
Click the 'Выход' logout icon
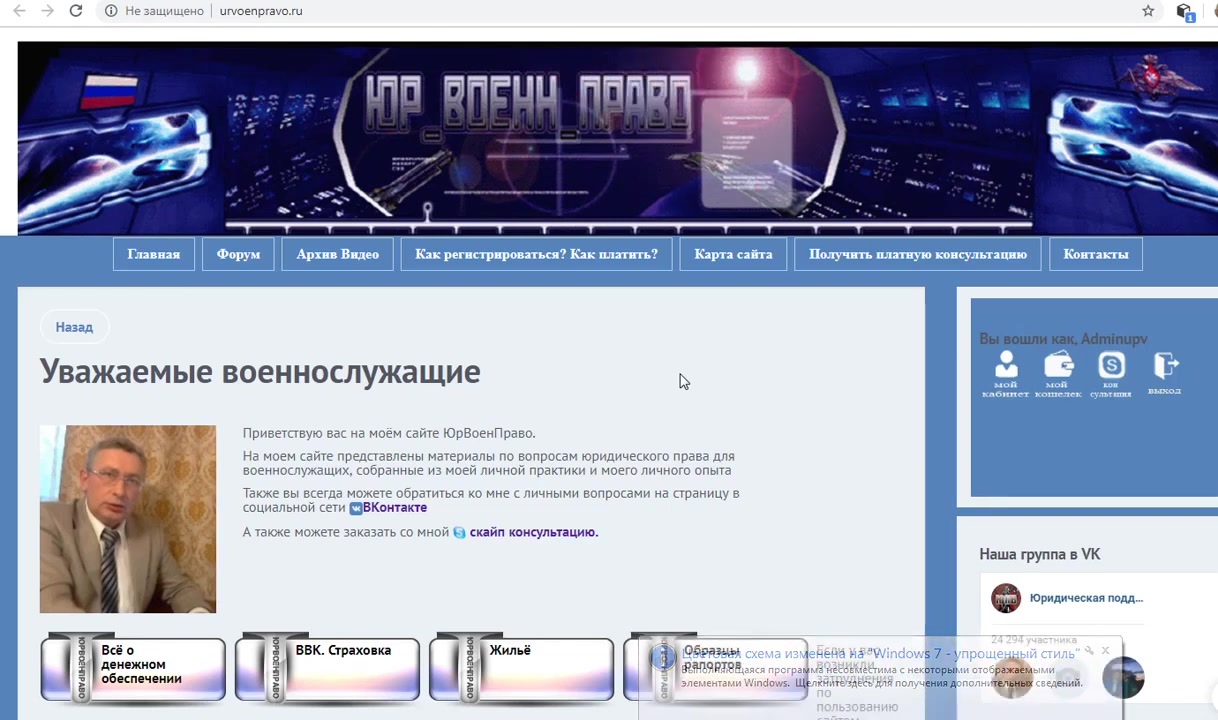click(x=1165, y=374)
